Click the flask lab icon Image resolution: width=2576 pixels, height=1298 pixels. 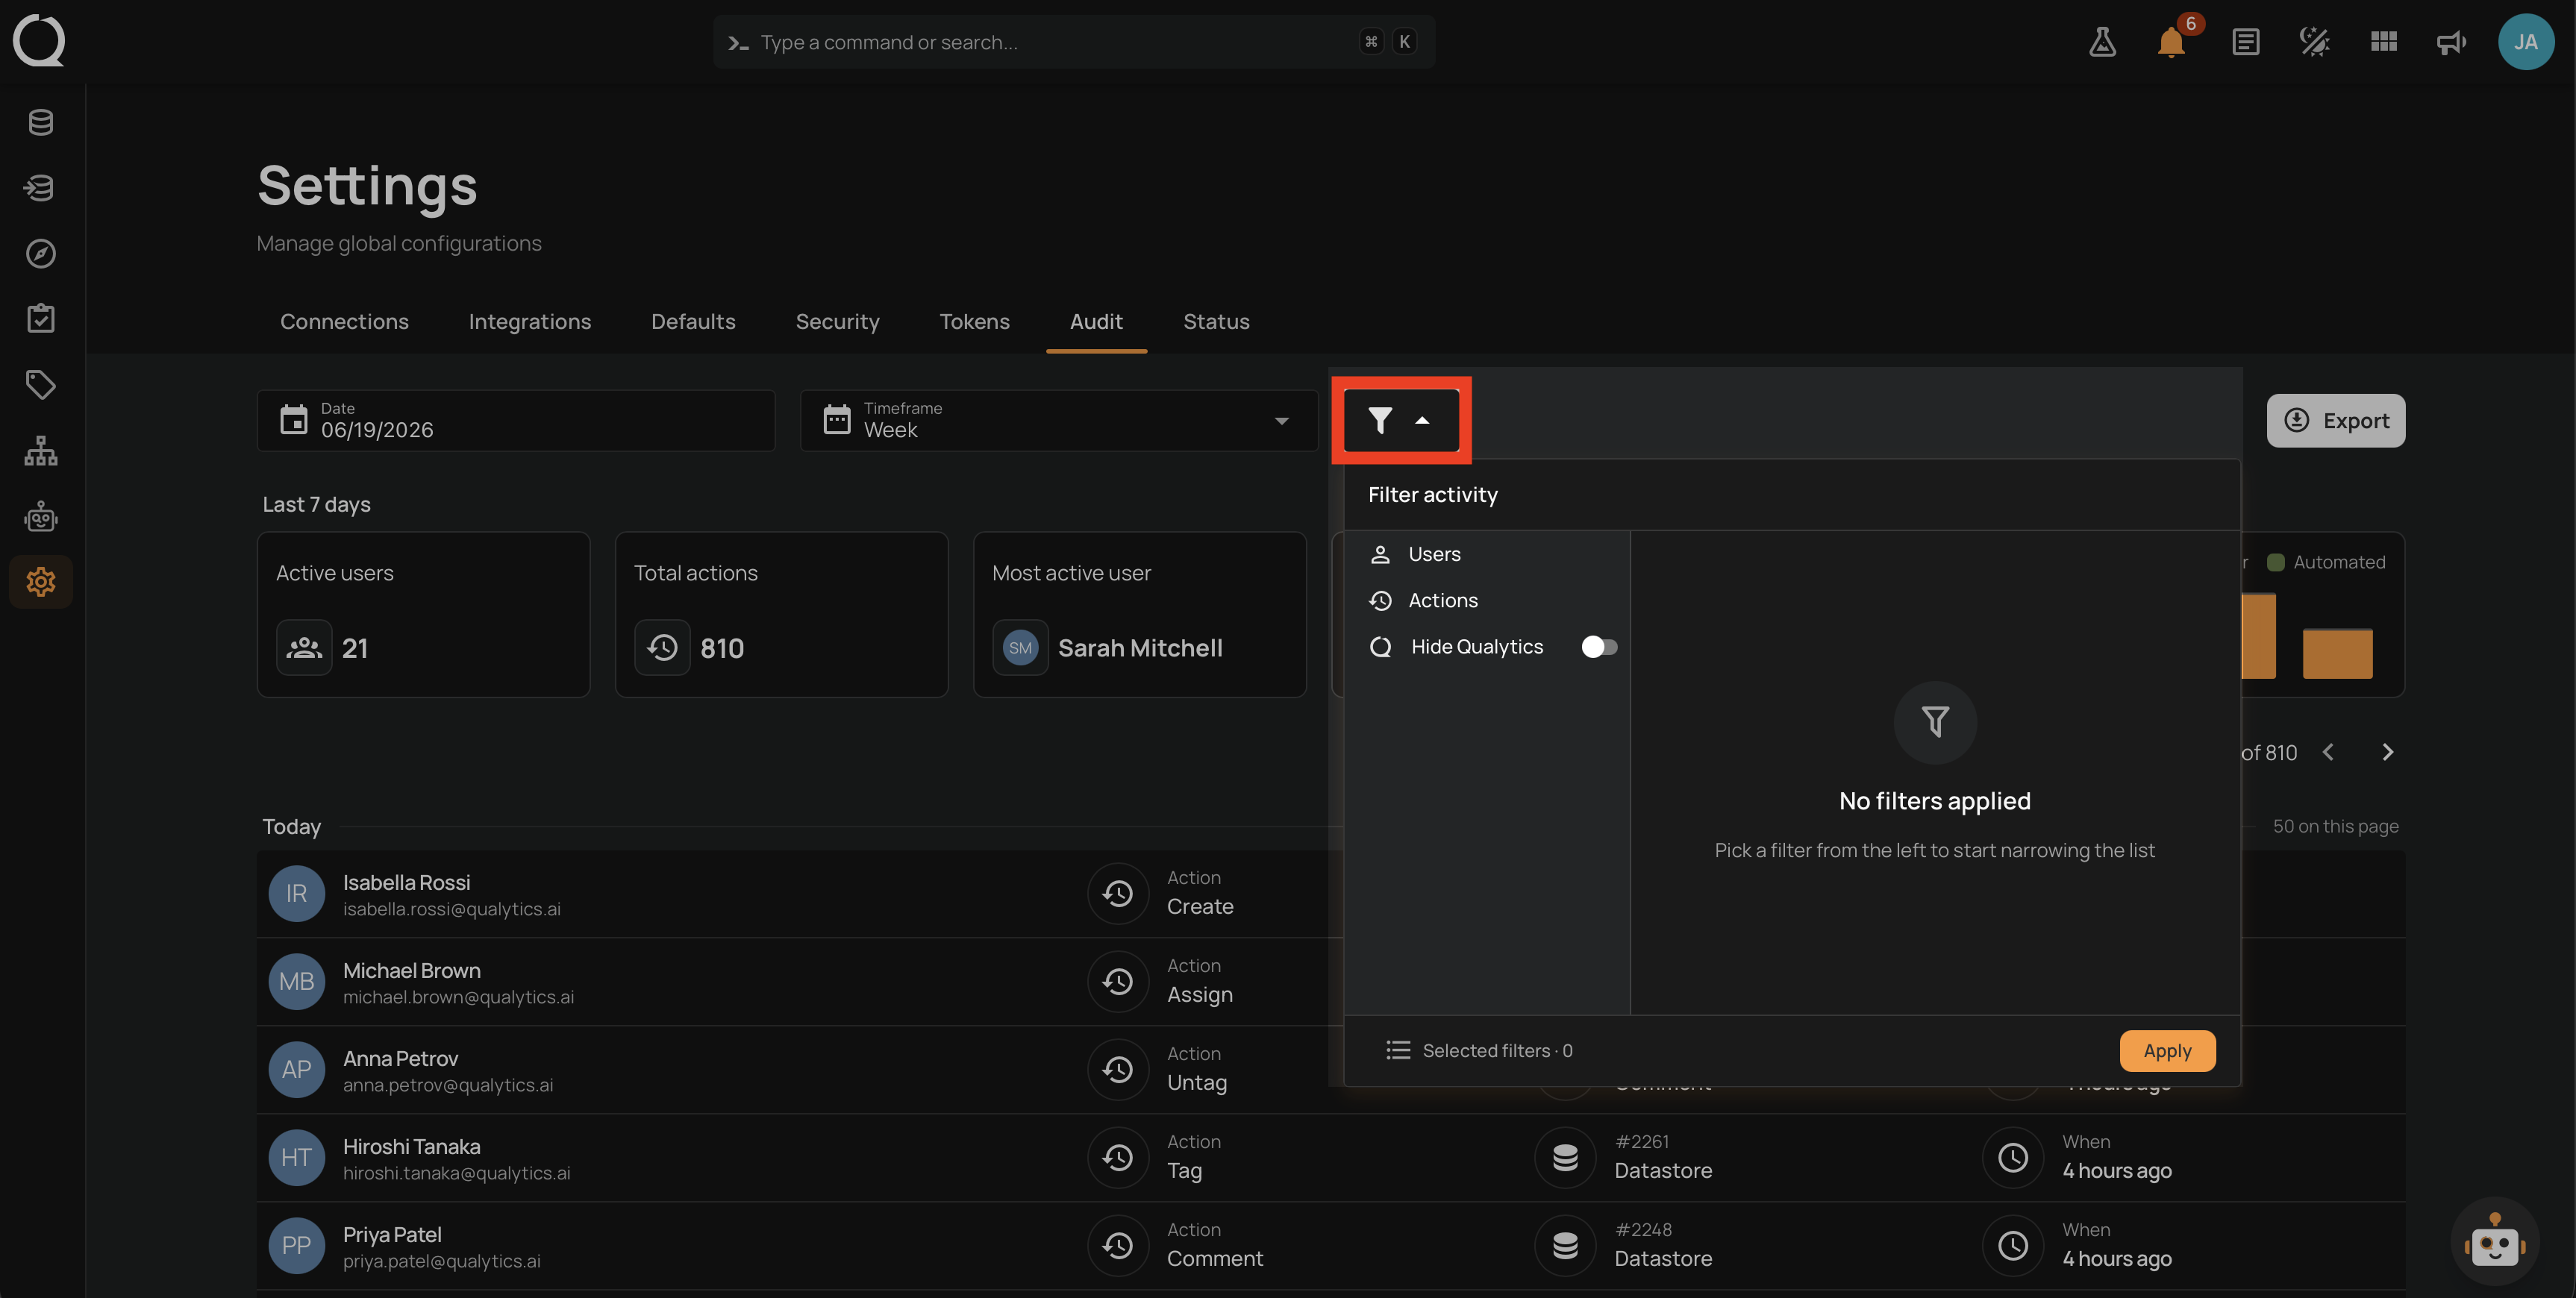[x=2102, y=42]
